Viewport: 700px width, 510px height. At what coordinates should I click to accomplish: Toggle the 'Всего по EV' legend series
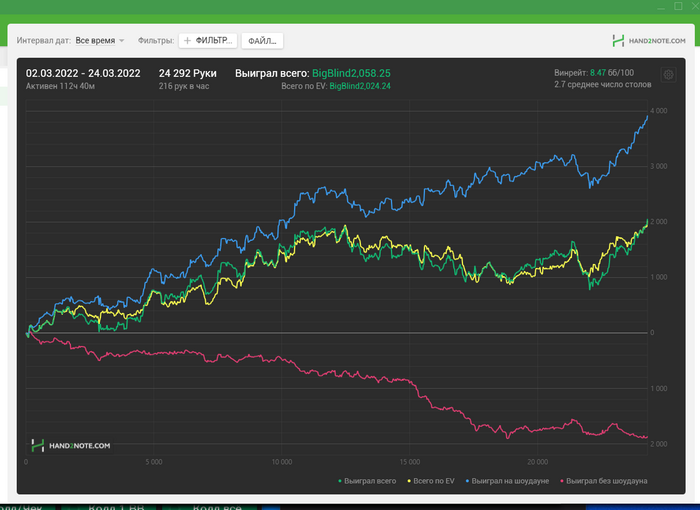pyautogui.click(x=431, y=481)
